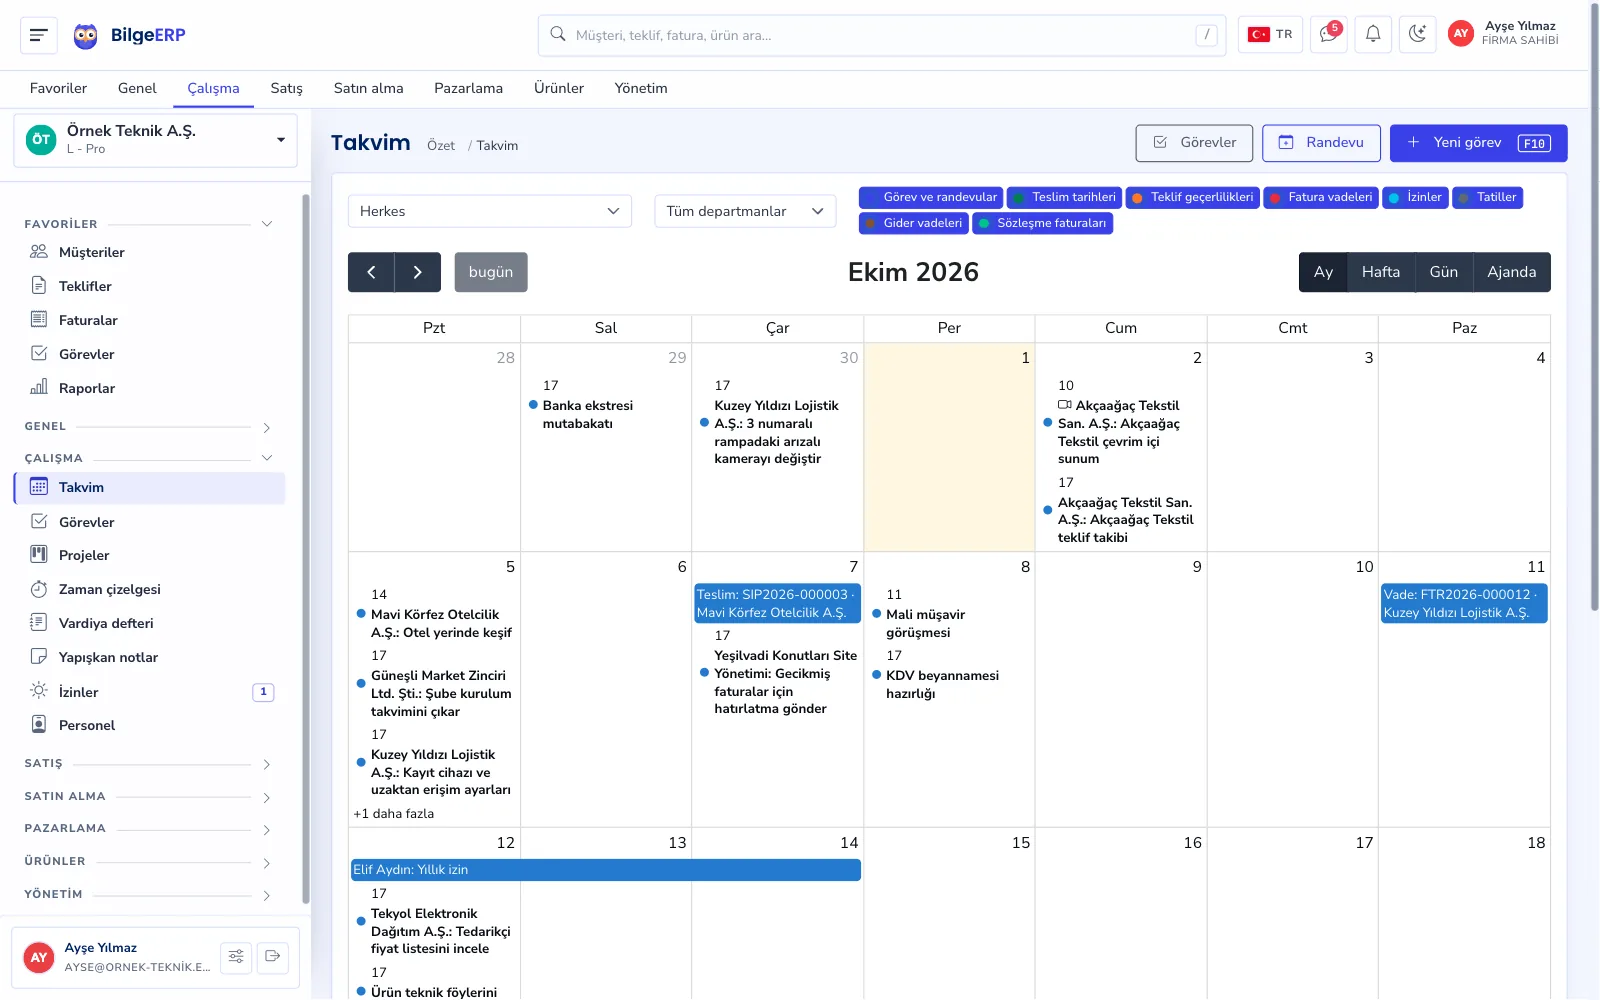Image resolution: width=1600 pixels, height=1000 pixels.
Task: Toggle Görev ve randevular filter
Action: 931,198
